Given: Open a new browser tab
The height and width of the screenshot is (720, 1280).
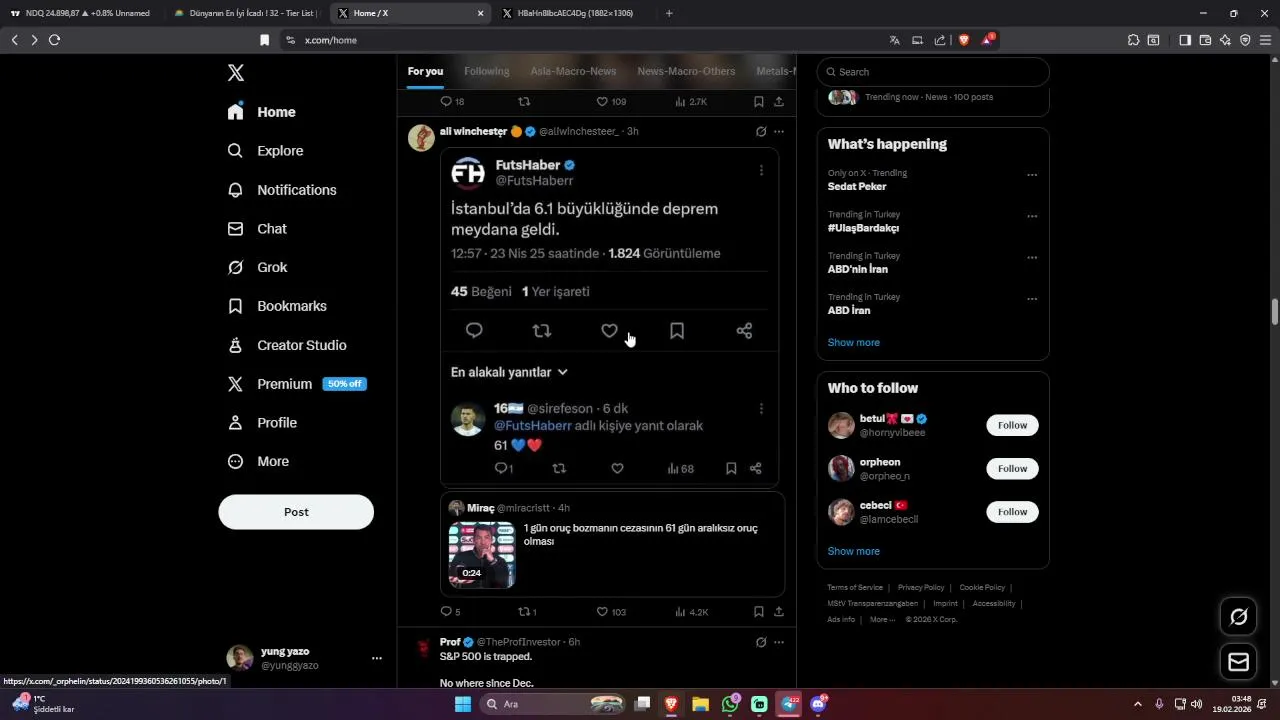Looking at the screenshot, I should pos(669,13).
